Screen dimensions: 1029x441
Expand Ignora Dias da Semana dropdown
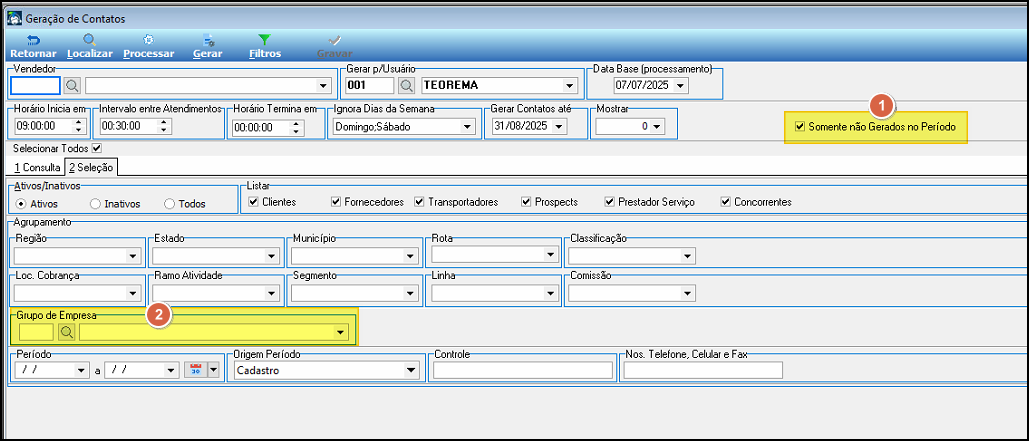pos(467,127)
